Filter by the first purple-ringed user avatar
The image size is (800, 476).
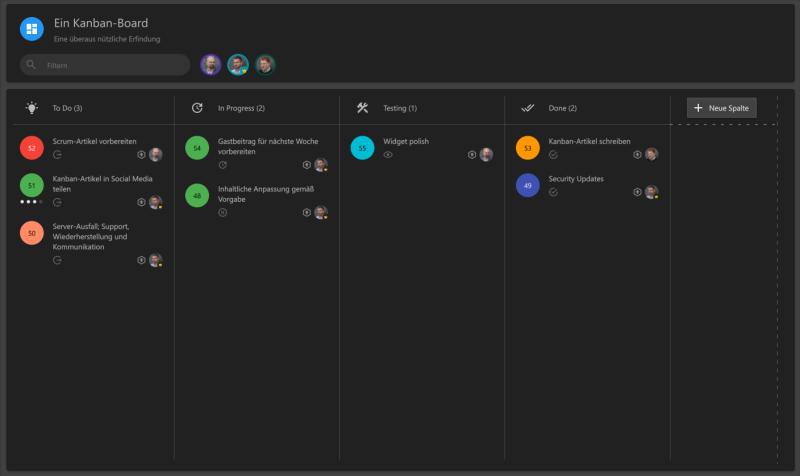(211, 65)
